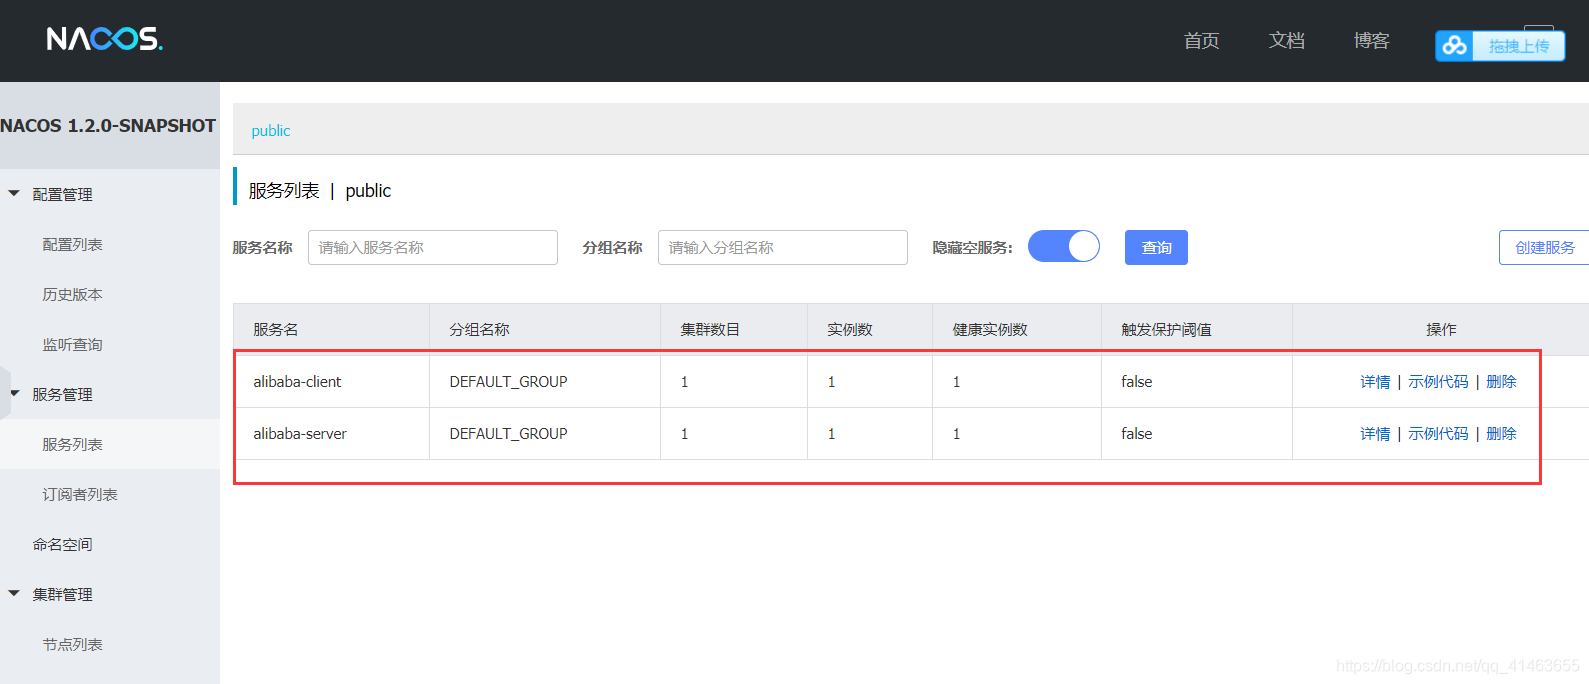
Task: Collapse the 服务管理 menu section
Action: pos(14,394)
